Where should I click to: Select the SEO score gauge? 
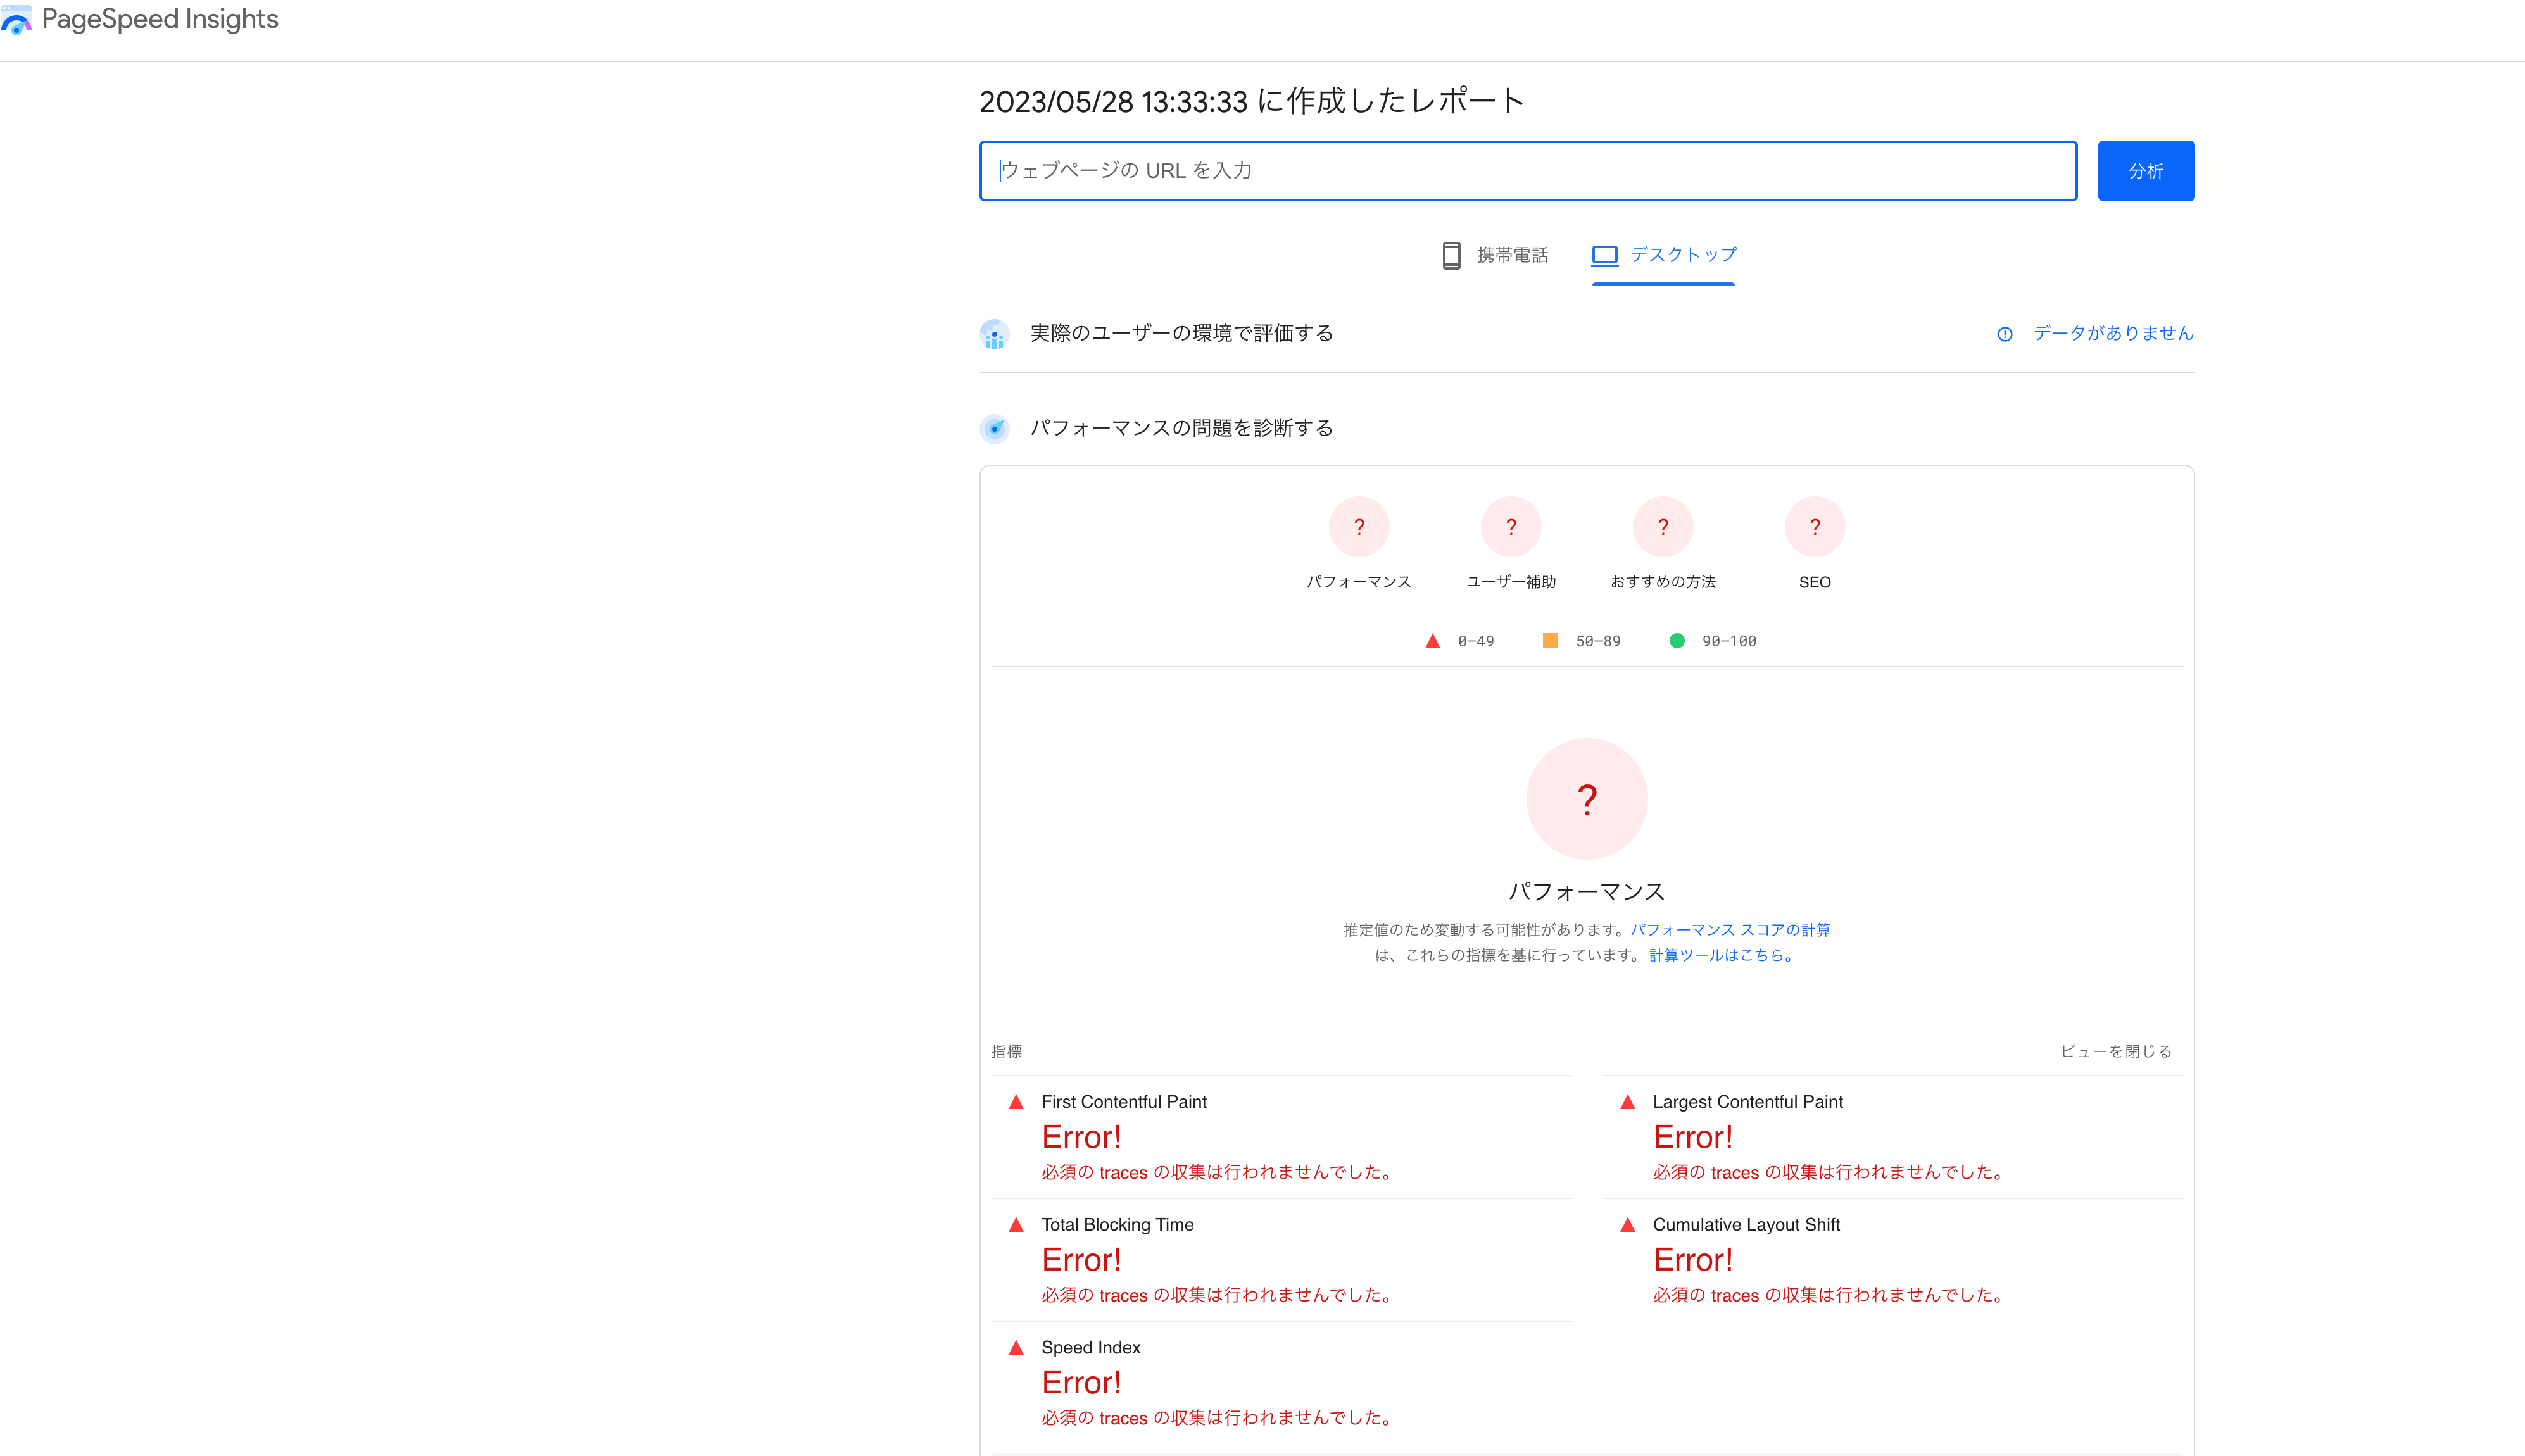(1815, 527)
